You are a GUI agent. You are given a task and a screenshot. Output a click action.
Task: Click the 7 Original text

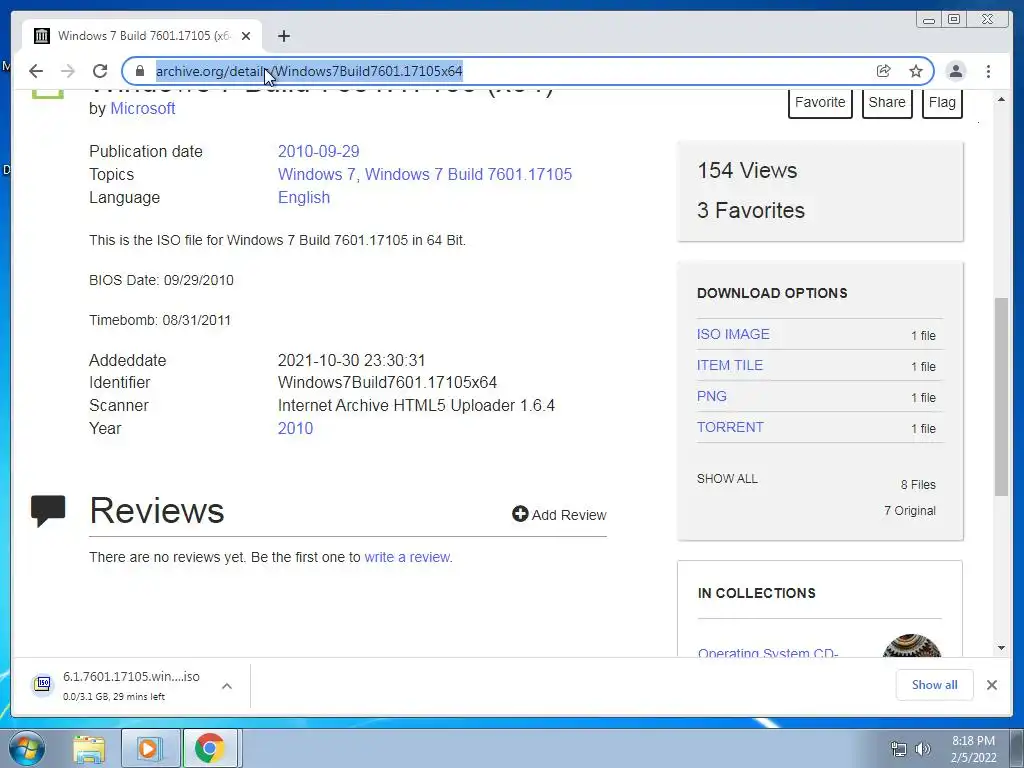pos(910,511)
